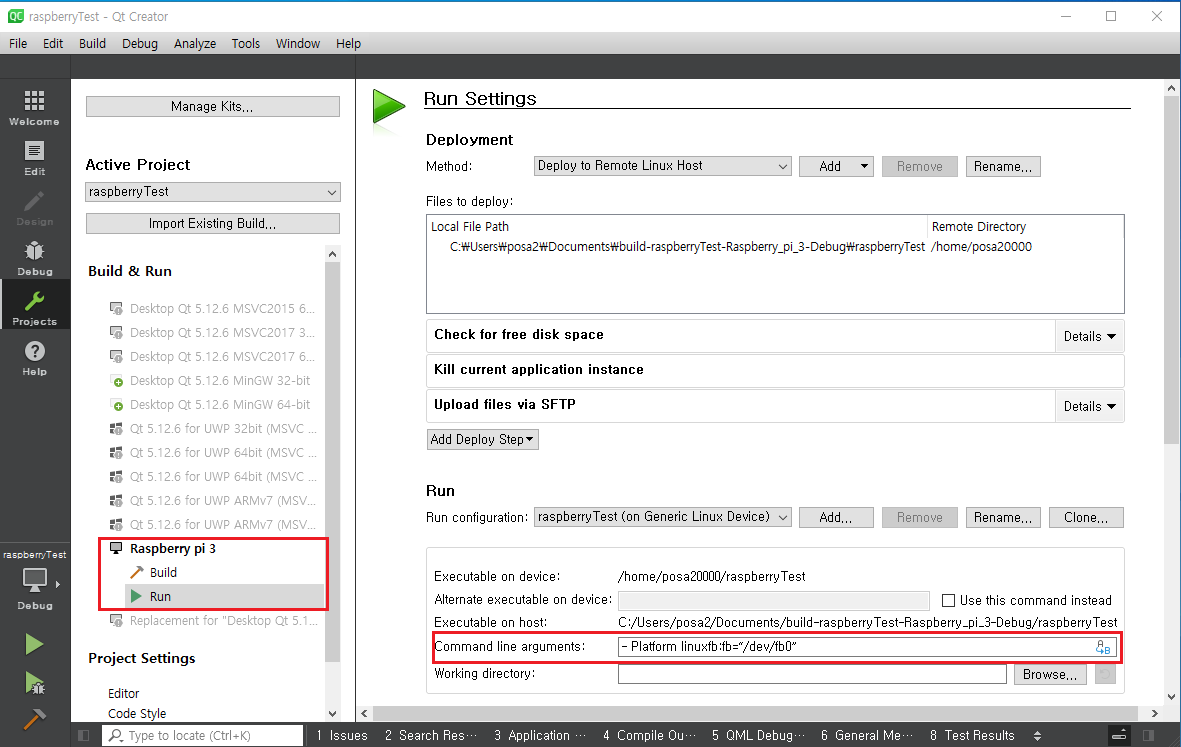Select Qt 5.12.6 for UWP 32bit kit
The height and width of the screenshot is (747, 1181).
214,429
